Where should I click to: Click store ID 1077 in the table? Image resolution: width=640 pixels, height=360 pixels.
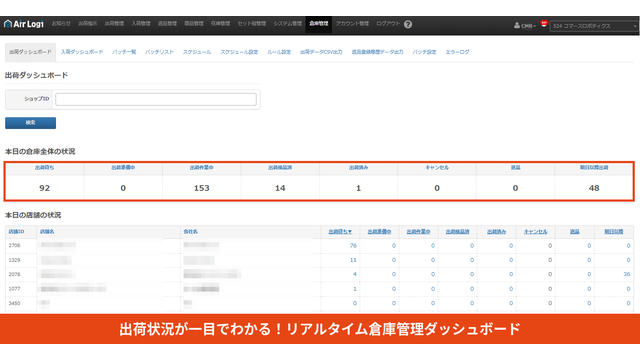14,289
